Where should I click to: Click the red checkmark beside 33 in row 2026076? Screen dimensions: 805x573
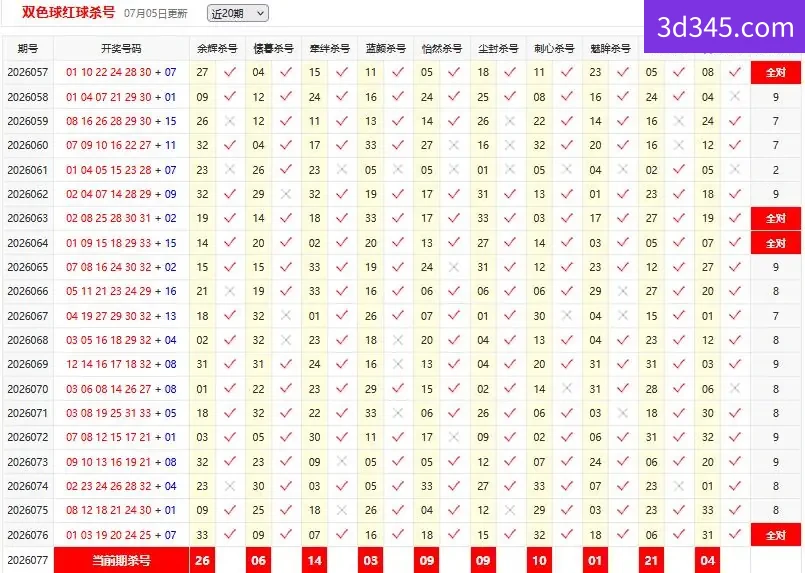tap(230, 534)
